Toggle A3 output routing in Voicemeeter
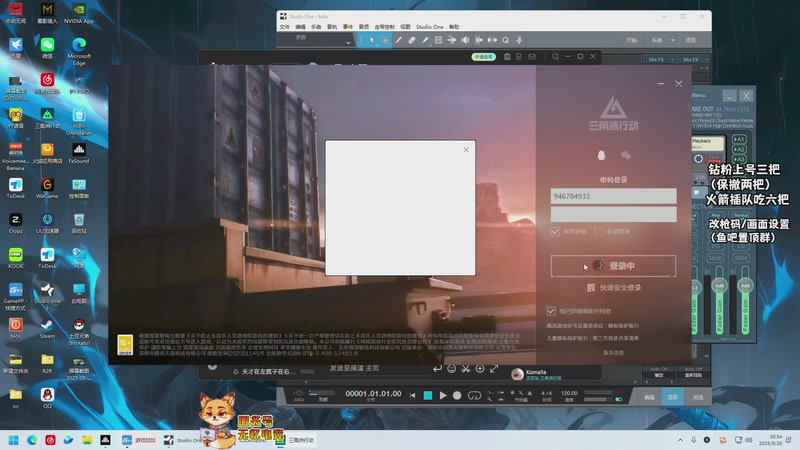 point(739,159)
